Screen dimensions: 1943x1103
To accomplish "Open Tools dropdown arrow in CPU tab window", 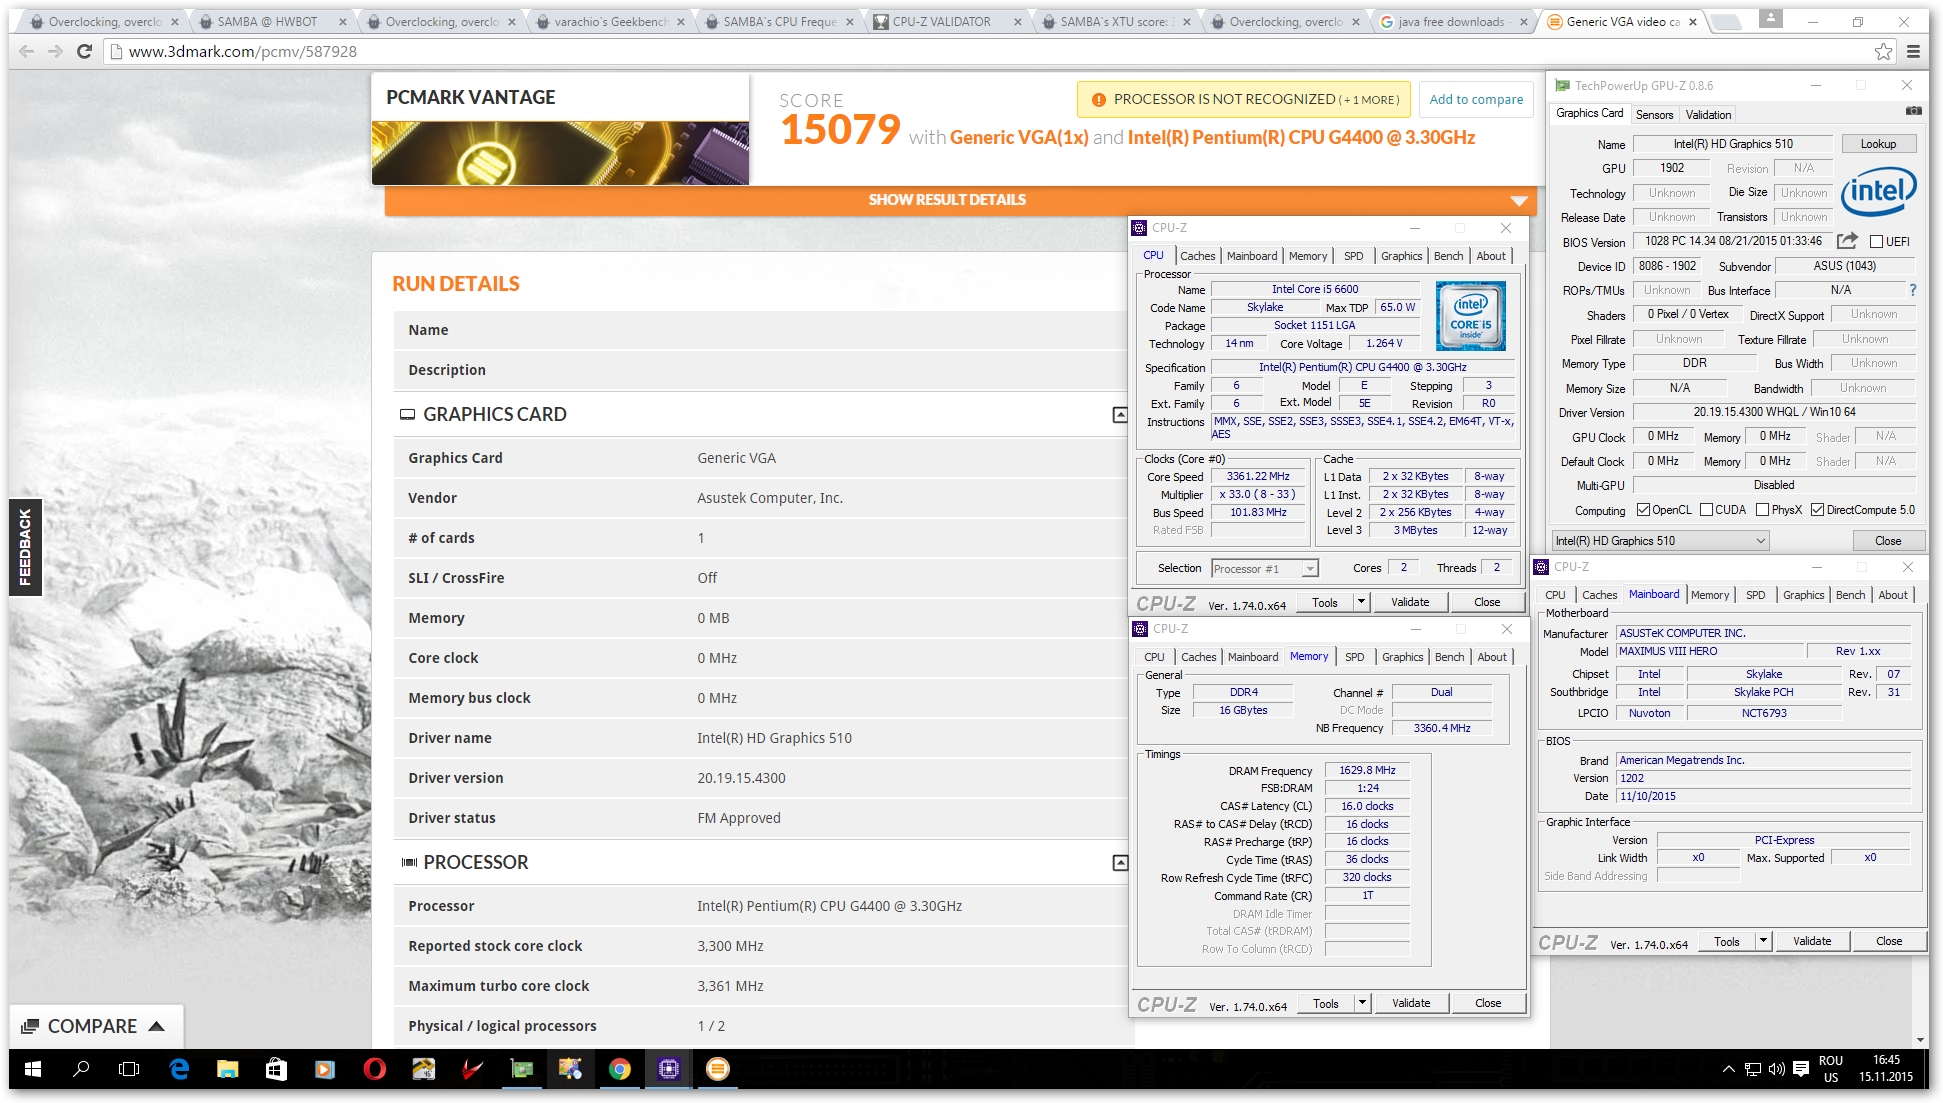I will [x=1361, y=602].
